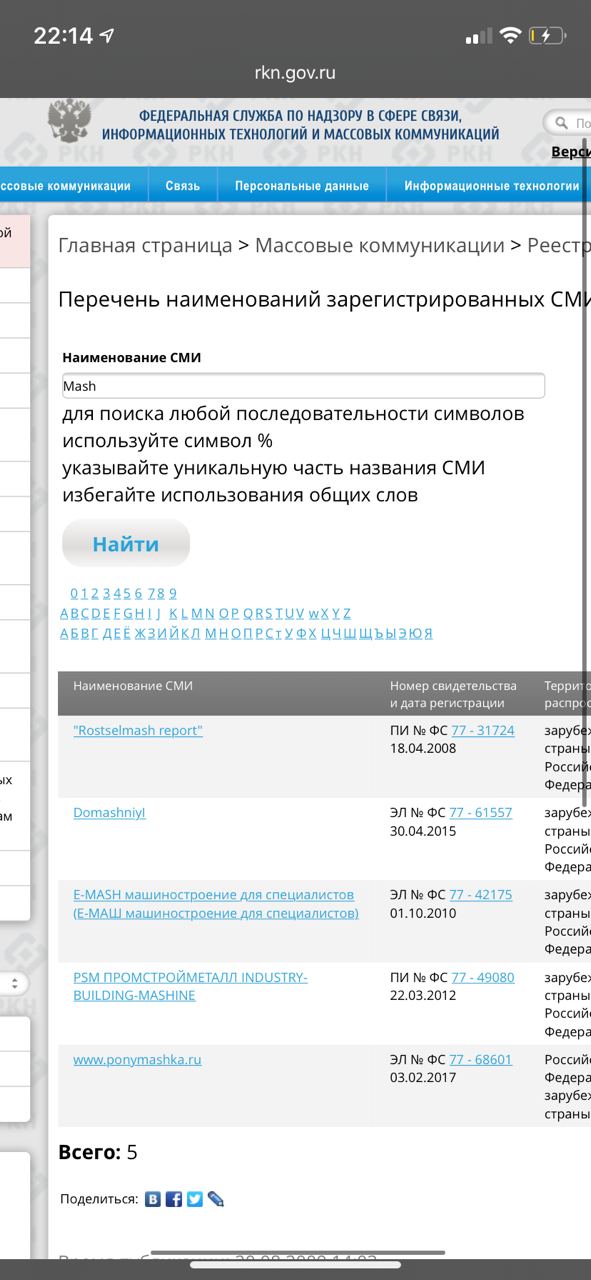The image size is (591, 1280).
Task: Open the Domashniyl entry link
Action: pos(109,812)
